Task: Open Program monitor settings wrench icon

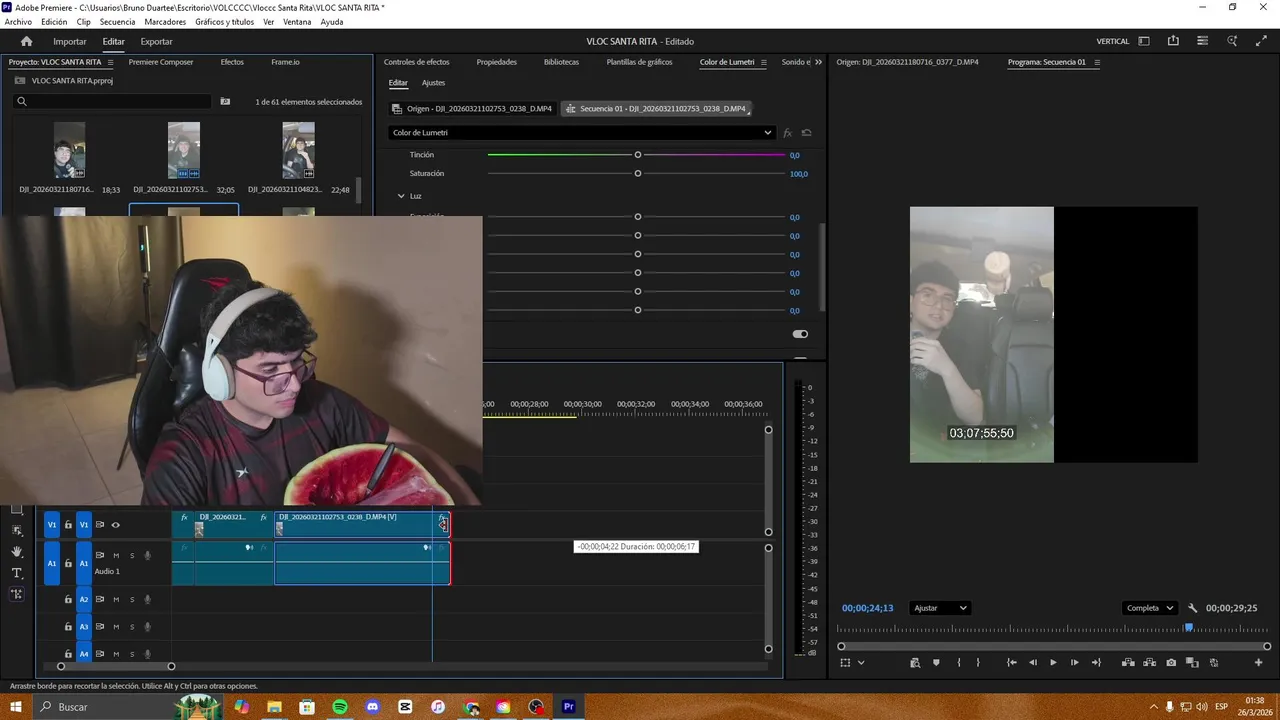Action: pyautogui.click(x=1192, y=608)
